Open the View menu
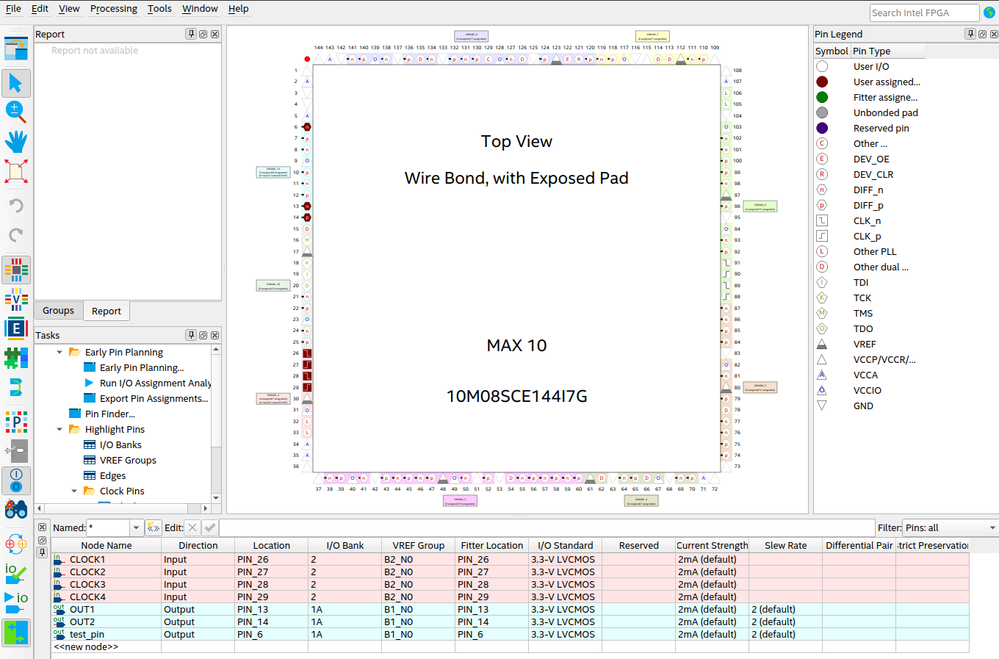 69,9
